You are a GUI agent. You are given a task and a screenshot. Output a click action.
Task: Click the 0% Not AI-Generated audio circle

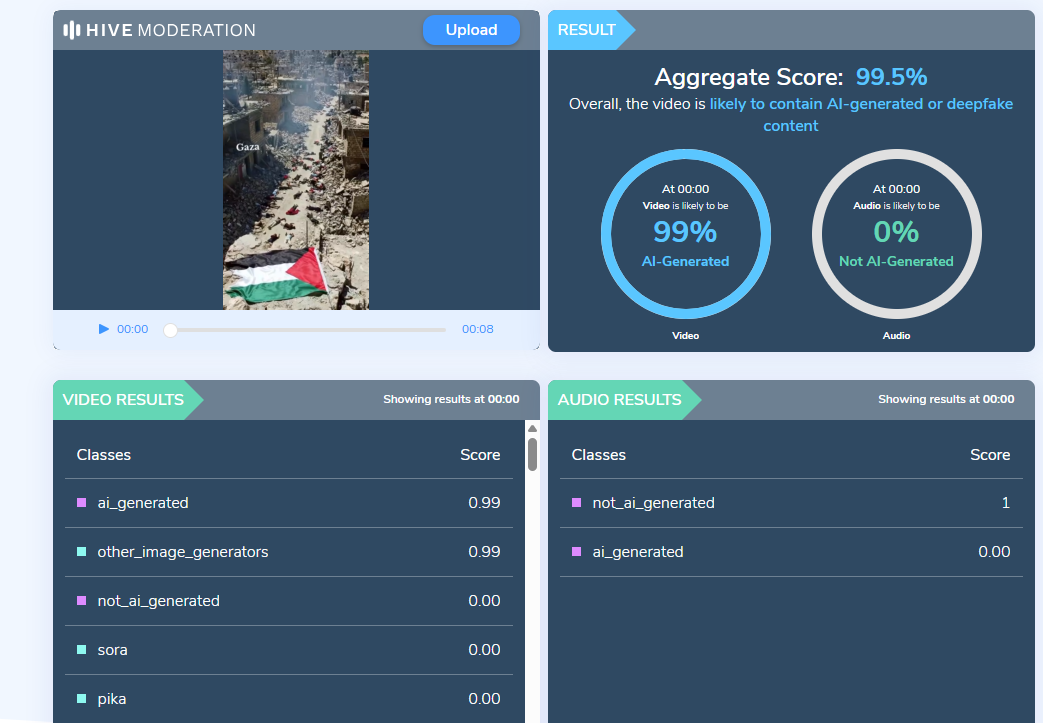(896, 234)
